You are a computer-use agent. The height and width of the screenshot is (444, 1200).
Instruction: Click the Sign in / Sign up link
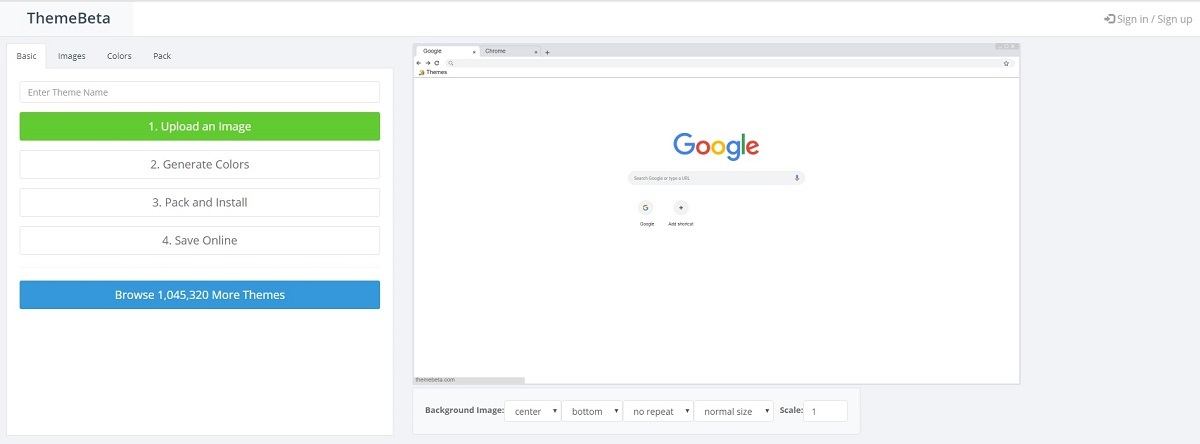pyautogui.click(x=1147, y=19)
